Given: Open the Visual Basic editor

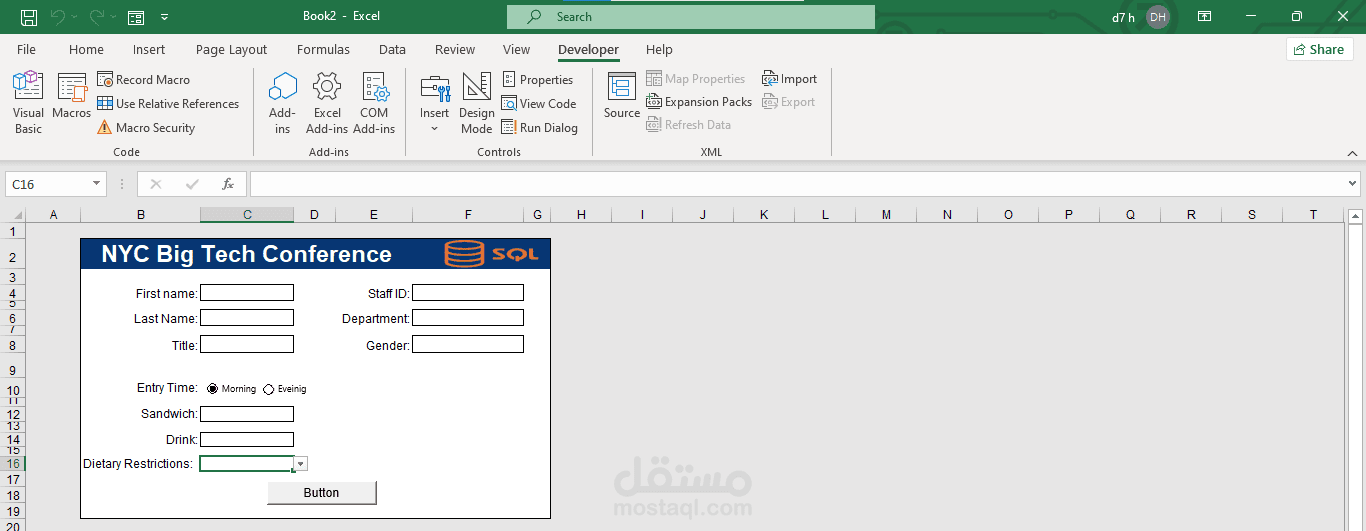Looking at the screenshot, I should click(x=28, y=103).
